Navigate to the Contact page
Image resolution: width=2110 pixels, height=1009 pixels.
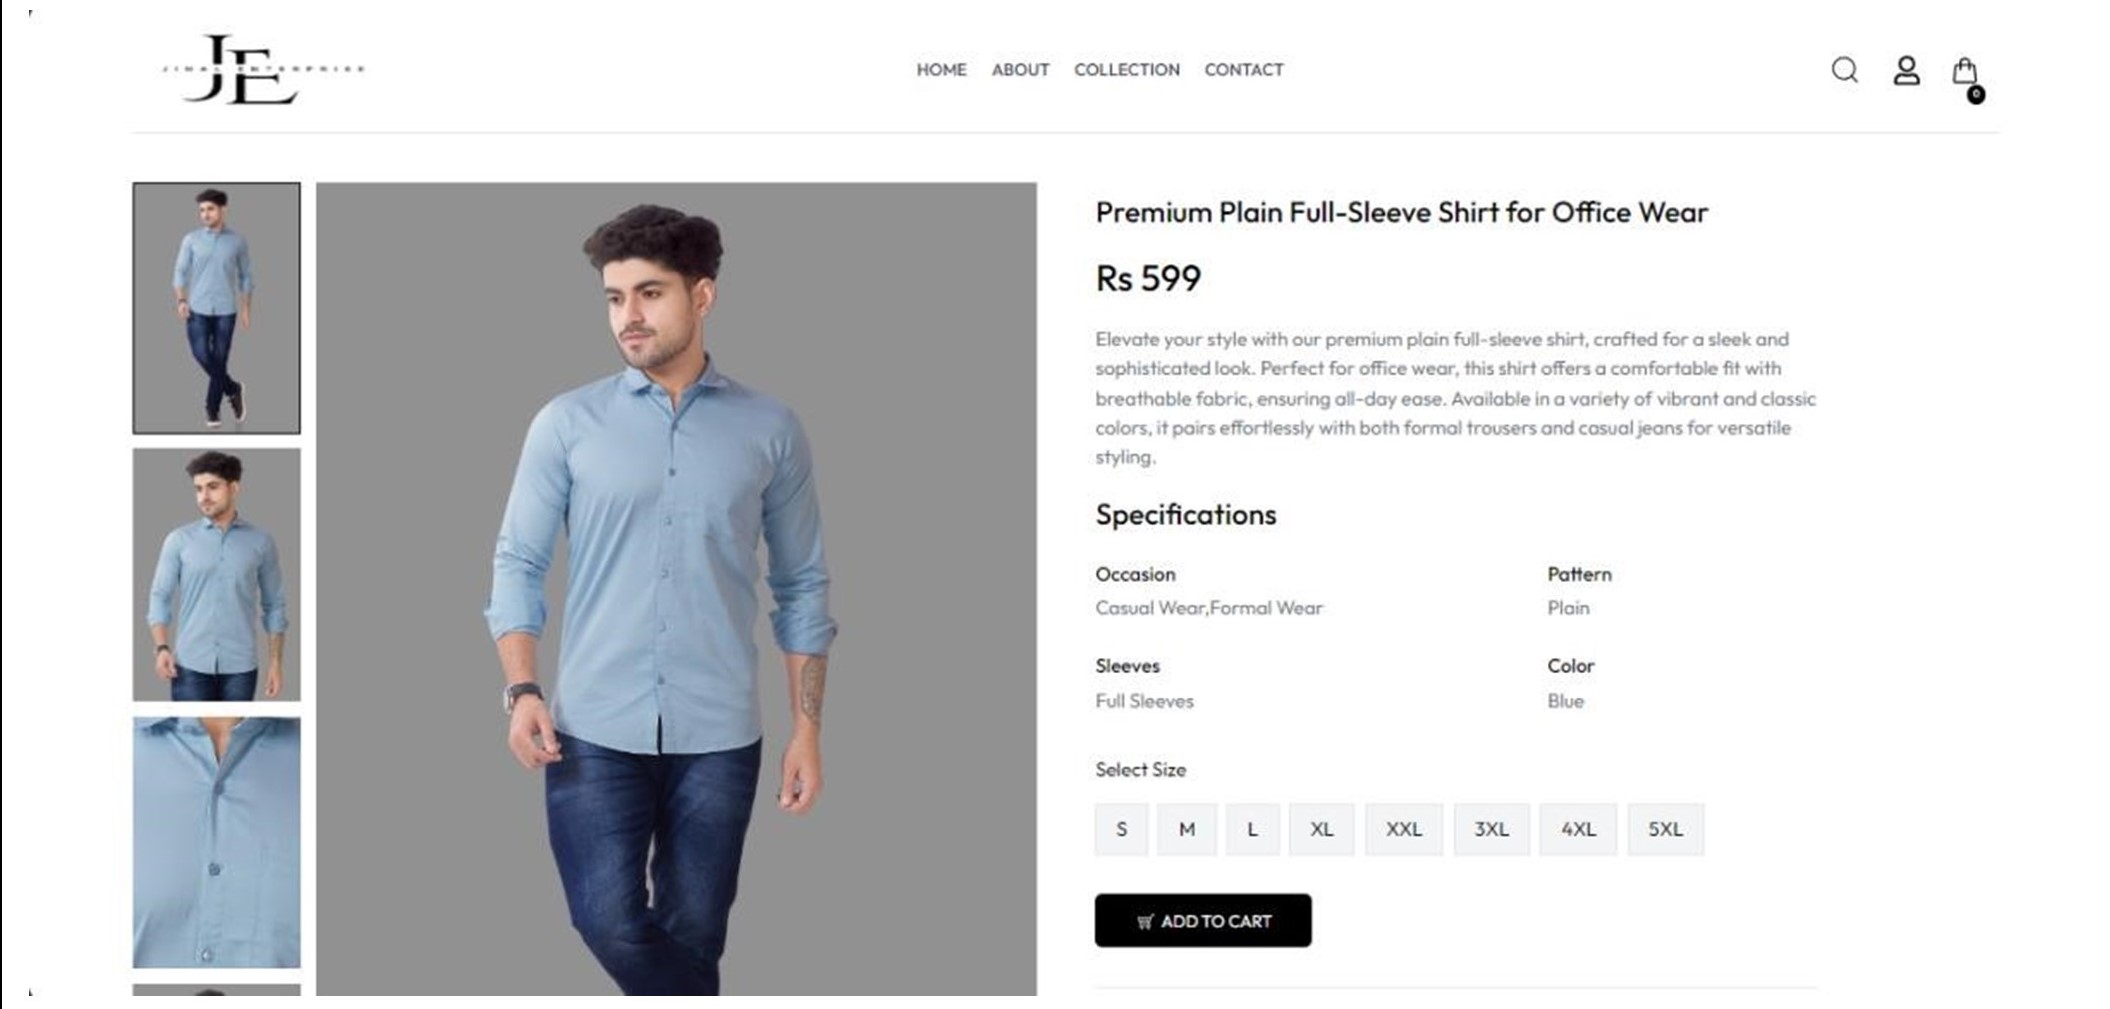click(x=1243, y=70)
